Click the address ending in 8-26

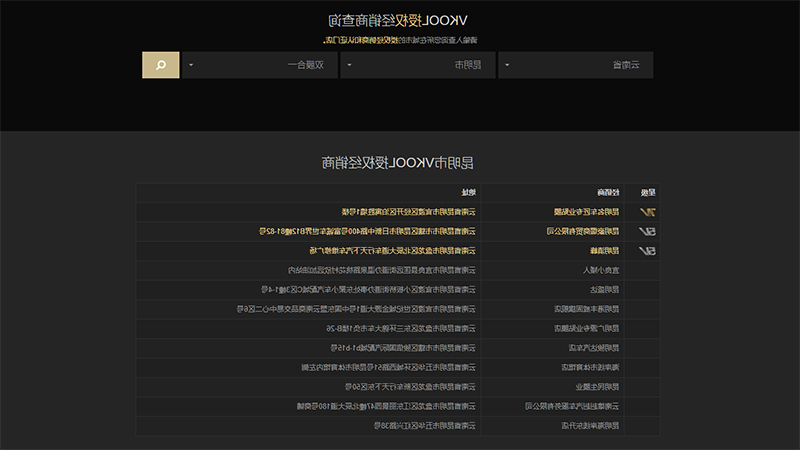tap(401, 328)
